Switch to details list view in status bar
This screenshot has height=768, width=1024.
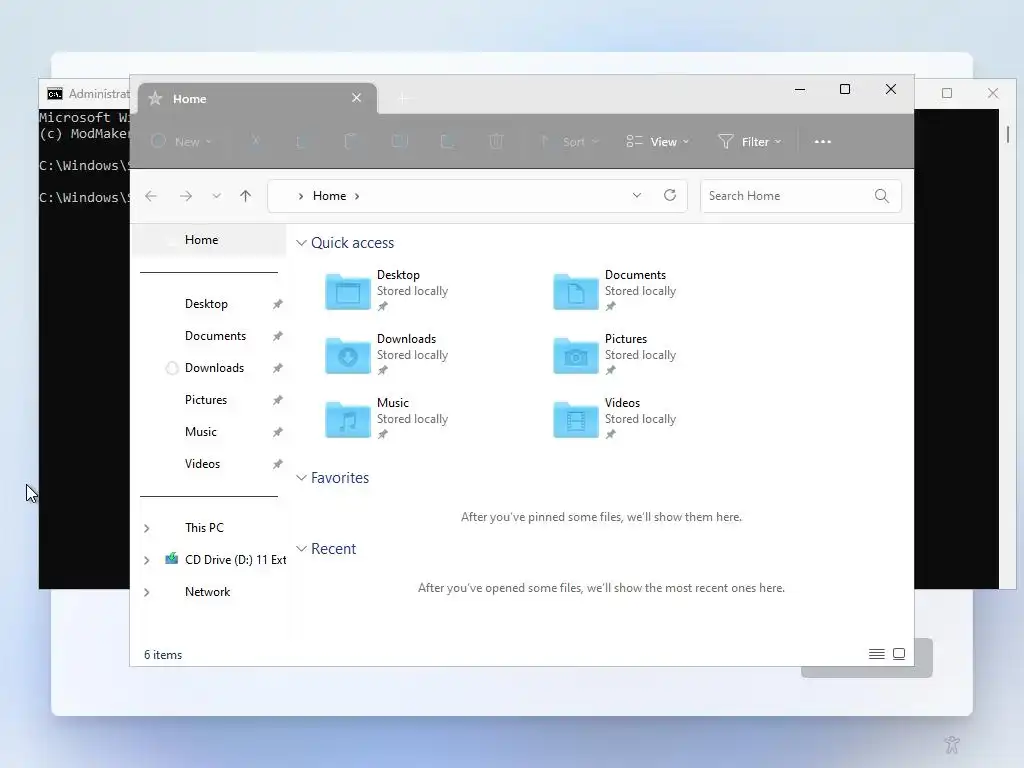876,654
